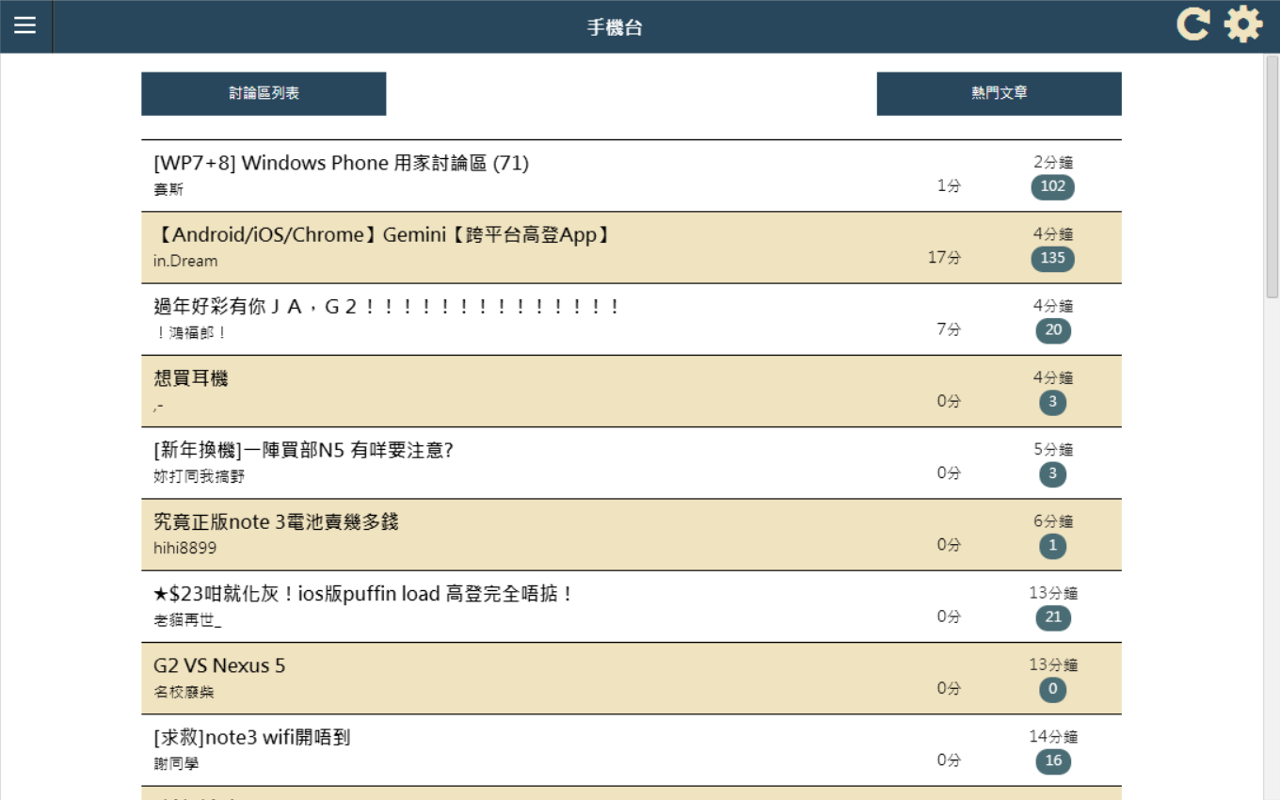Open the 一陣買部N5 有咩要注意 thread
The height and width of the screenshot is (800, 1280).
pos(304,451)
